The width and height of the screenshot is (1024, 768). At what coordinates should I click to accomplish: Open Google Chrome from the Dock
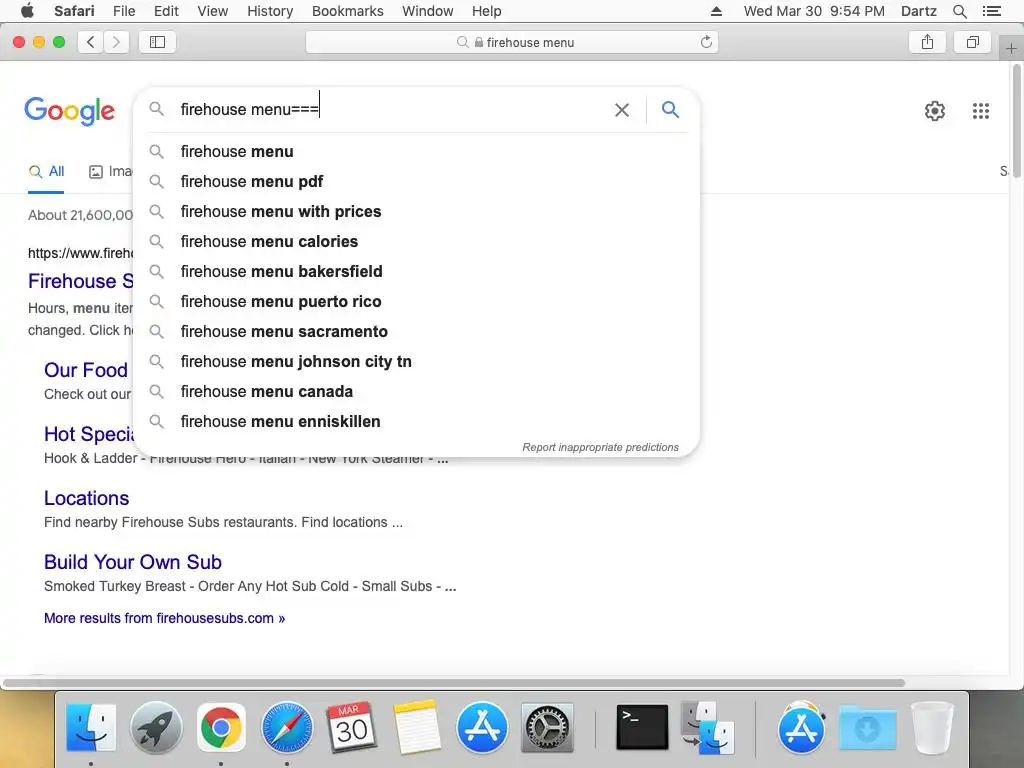221,727
